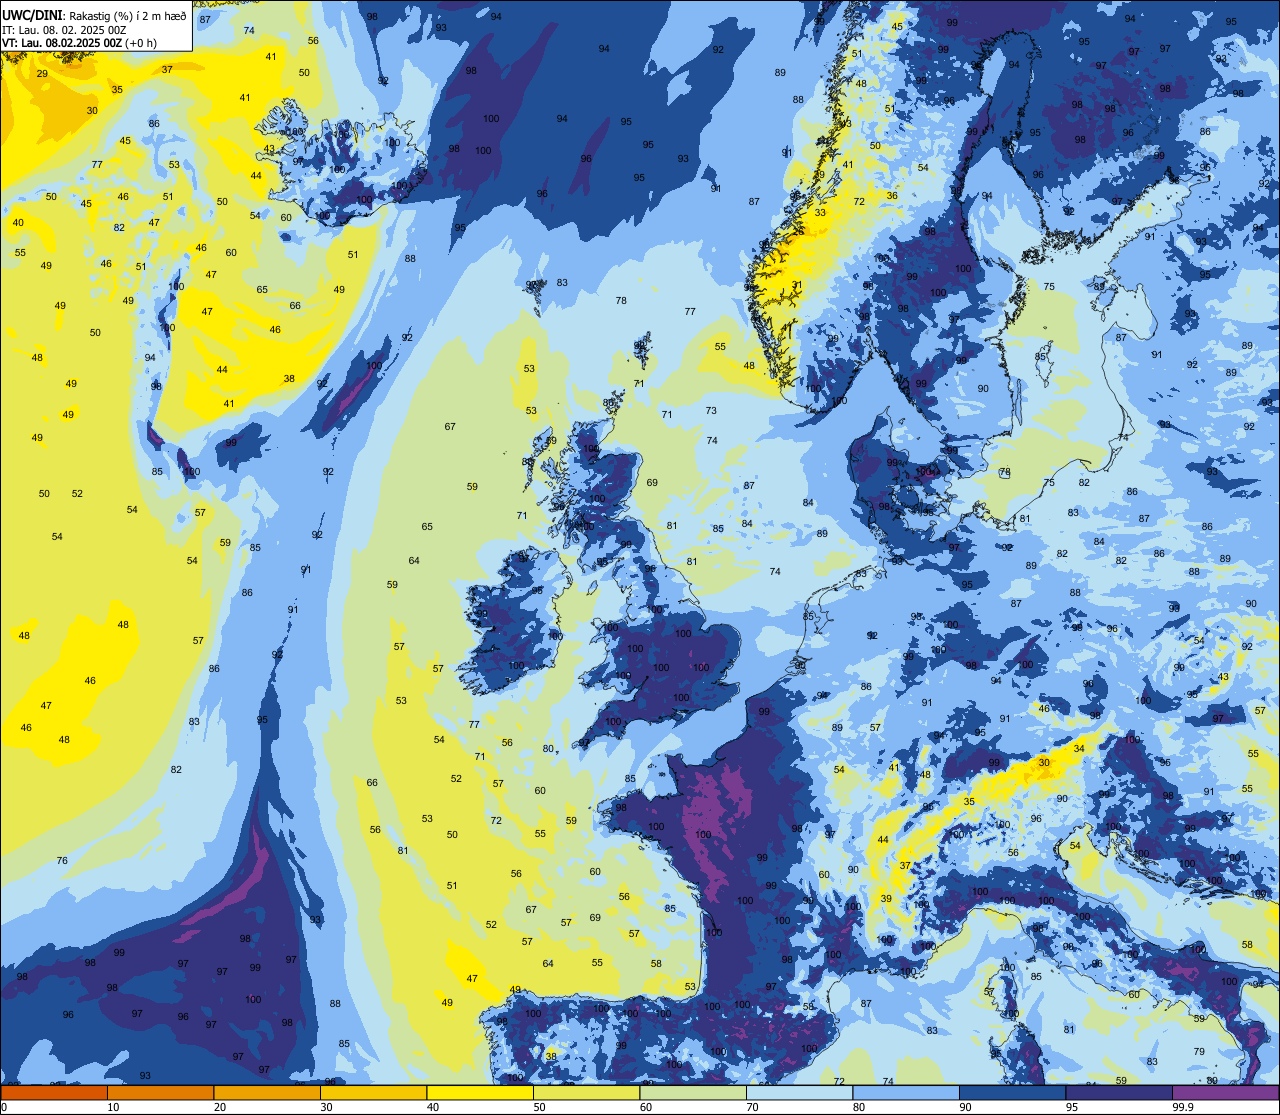Click the 80–90 light blue legend segment

point(906,1092)
